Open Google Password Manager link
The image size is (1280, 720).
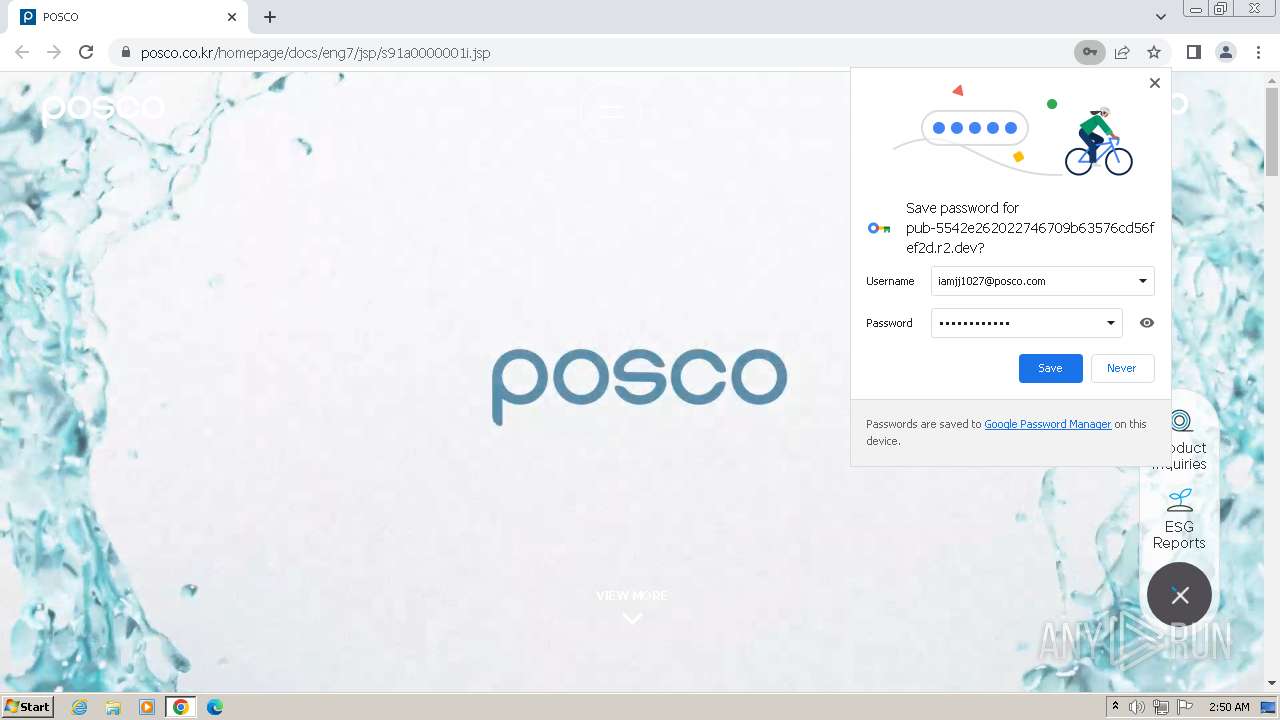[1047, 424]
